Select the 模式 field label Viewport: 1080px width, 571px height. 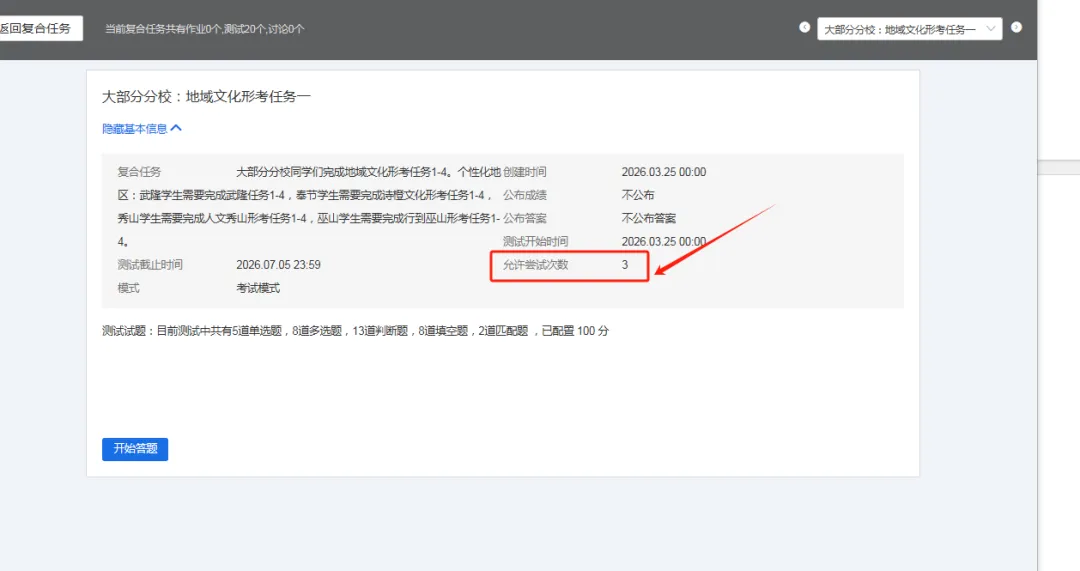[x=128, y=289]
